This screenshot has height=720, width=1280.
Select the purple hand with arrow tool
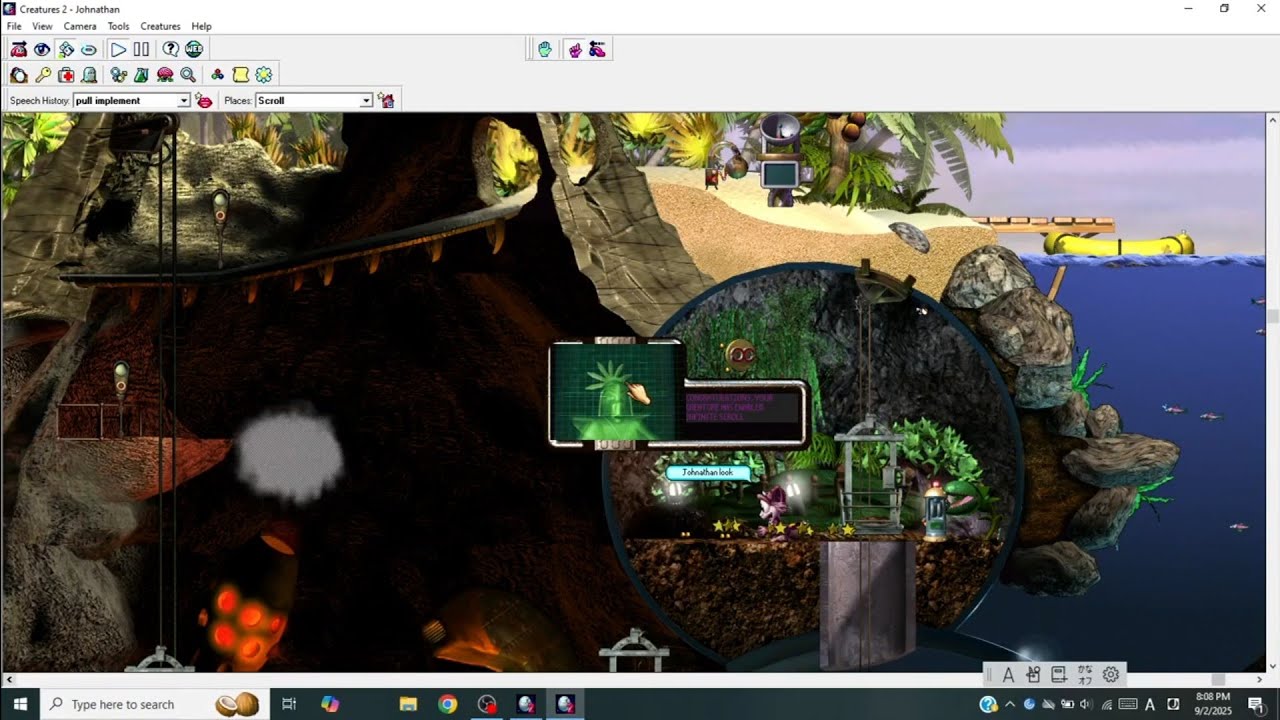click(x=598, y=49)
